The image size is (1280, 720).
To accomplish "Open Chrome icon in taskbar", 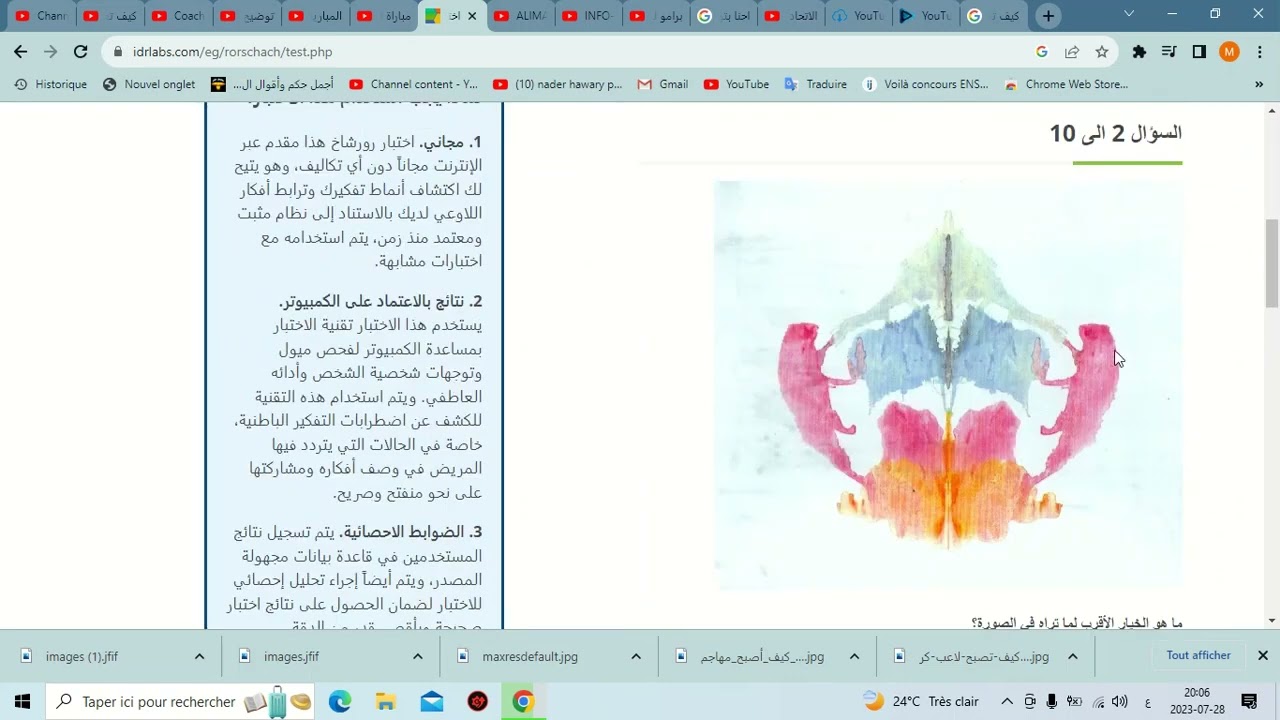I will click(523, 701).
